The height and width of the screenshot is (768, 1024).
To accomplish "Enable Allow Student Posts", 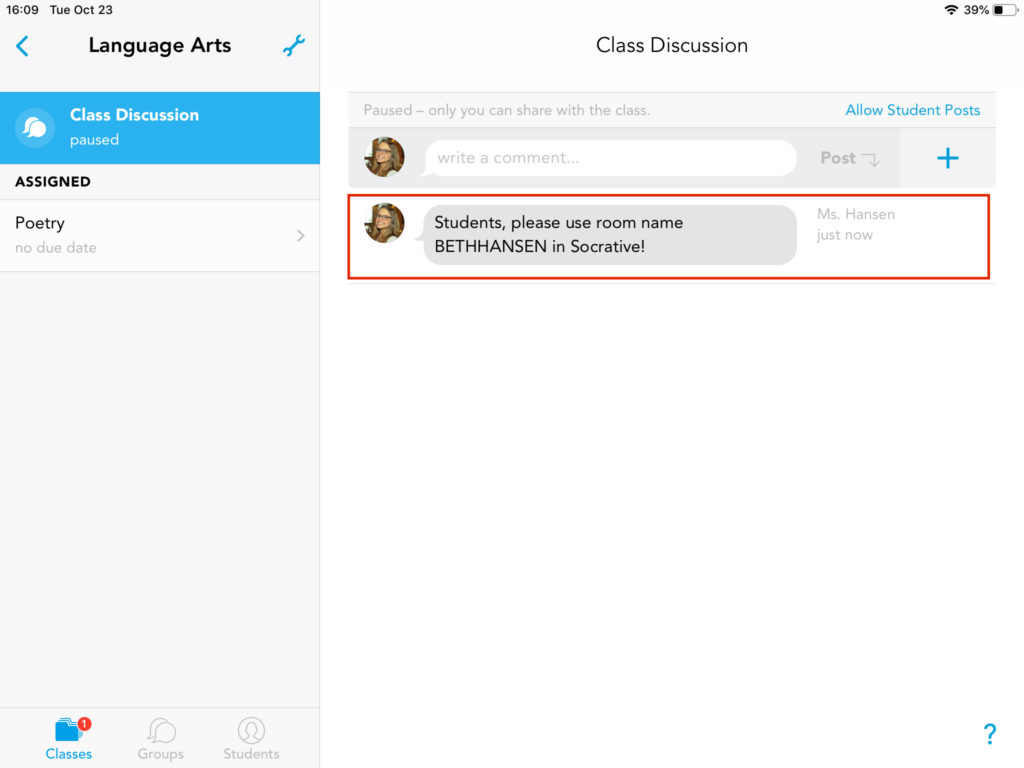I will point(912,110).
